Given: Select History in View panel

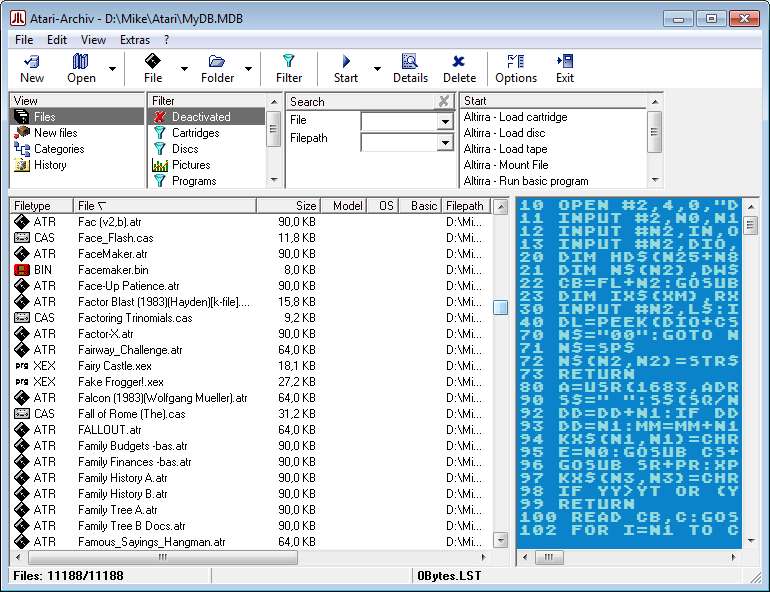Looking at the screenshot, I should (77, 165).
